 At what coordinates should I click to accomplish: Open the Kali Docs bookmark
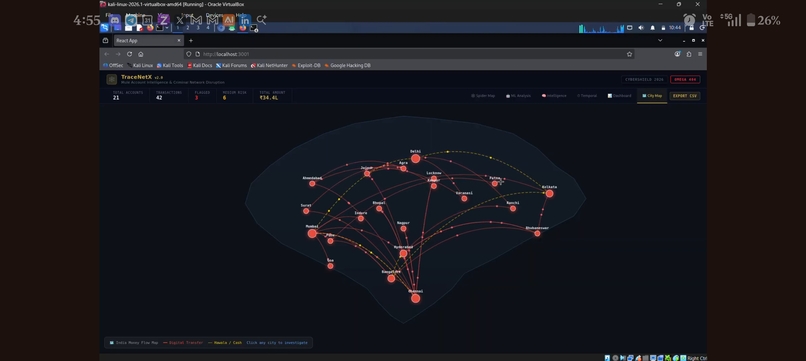[x=200, y=65]
